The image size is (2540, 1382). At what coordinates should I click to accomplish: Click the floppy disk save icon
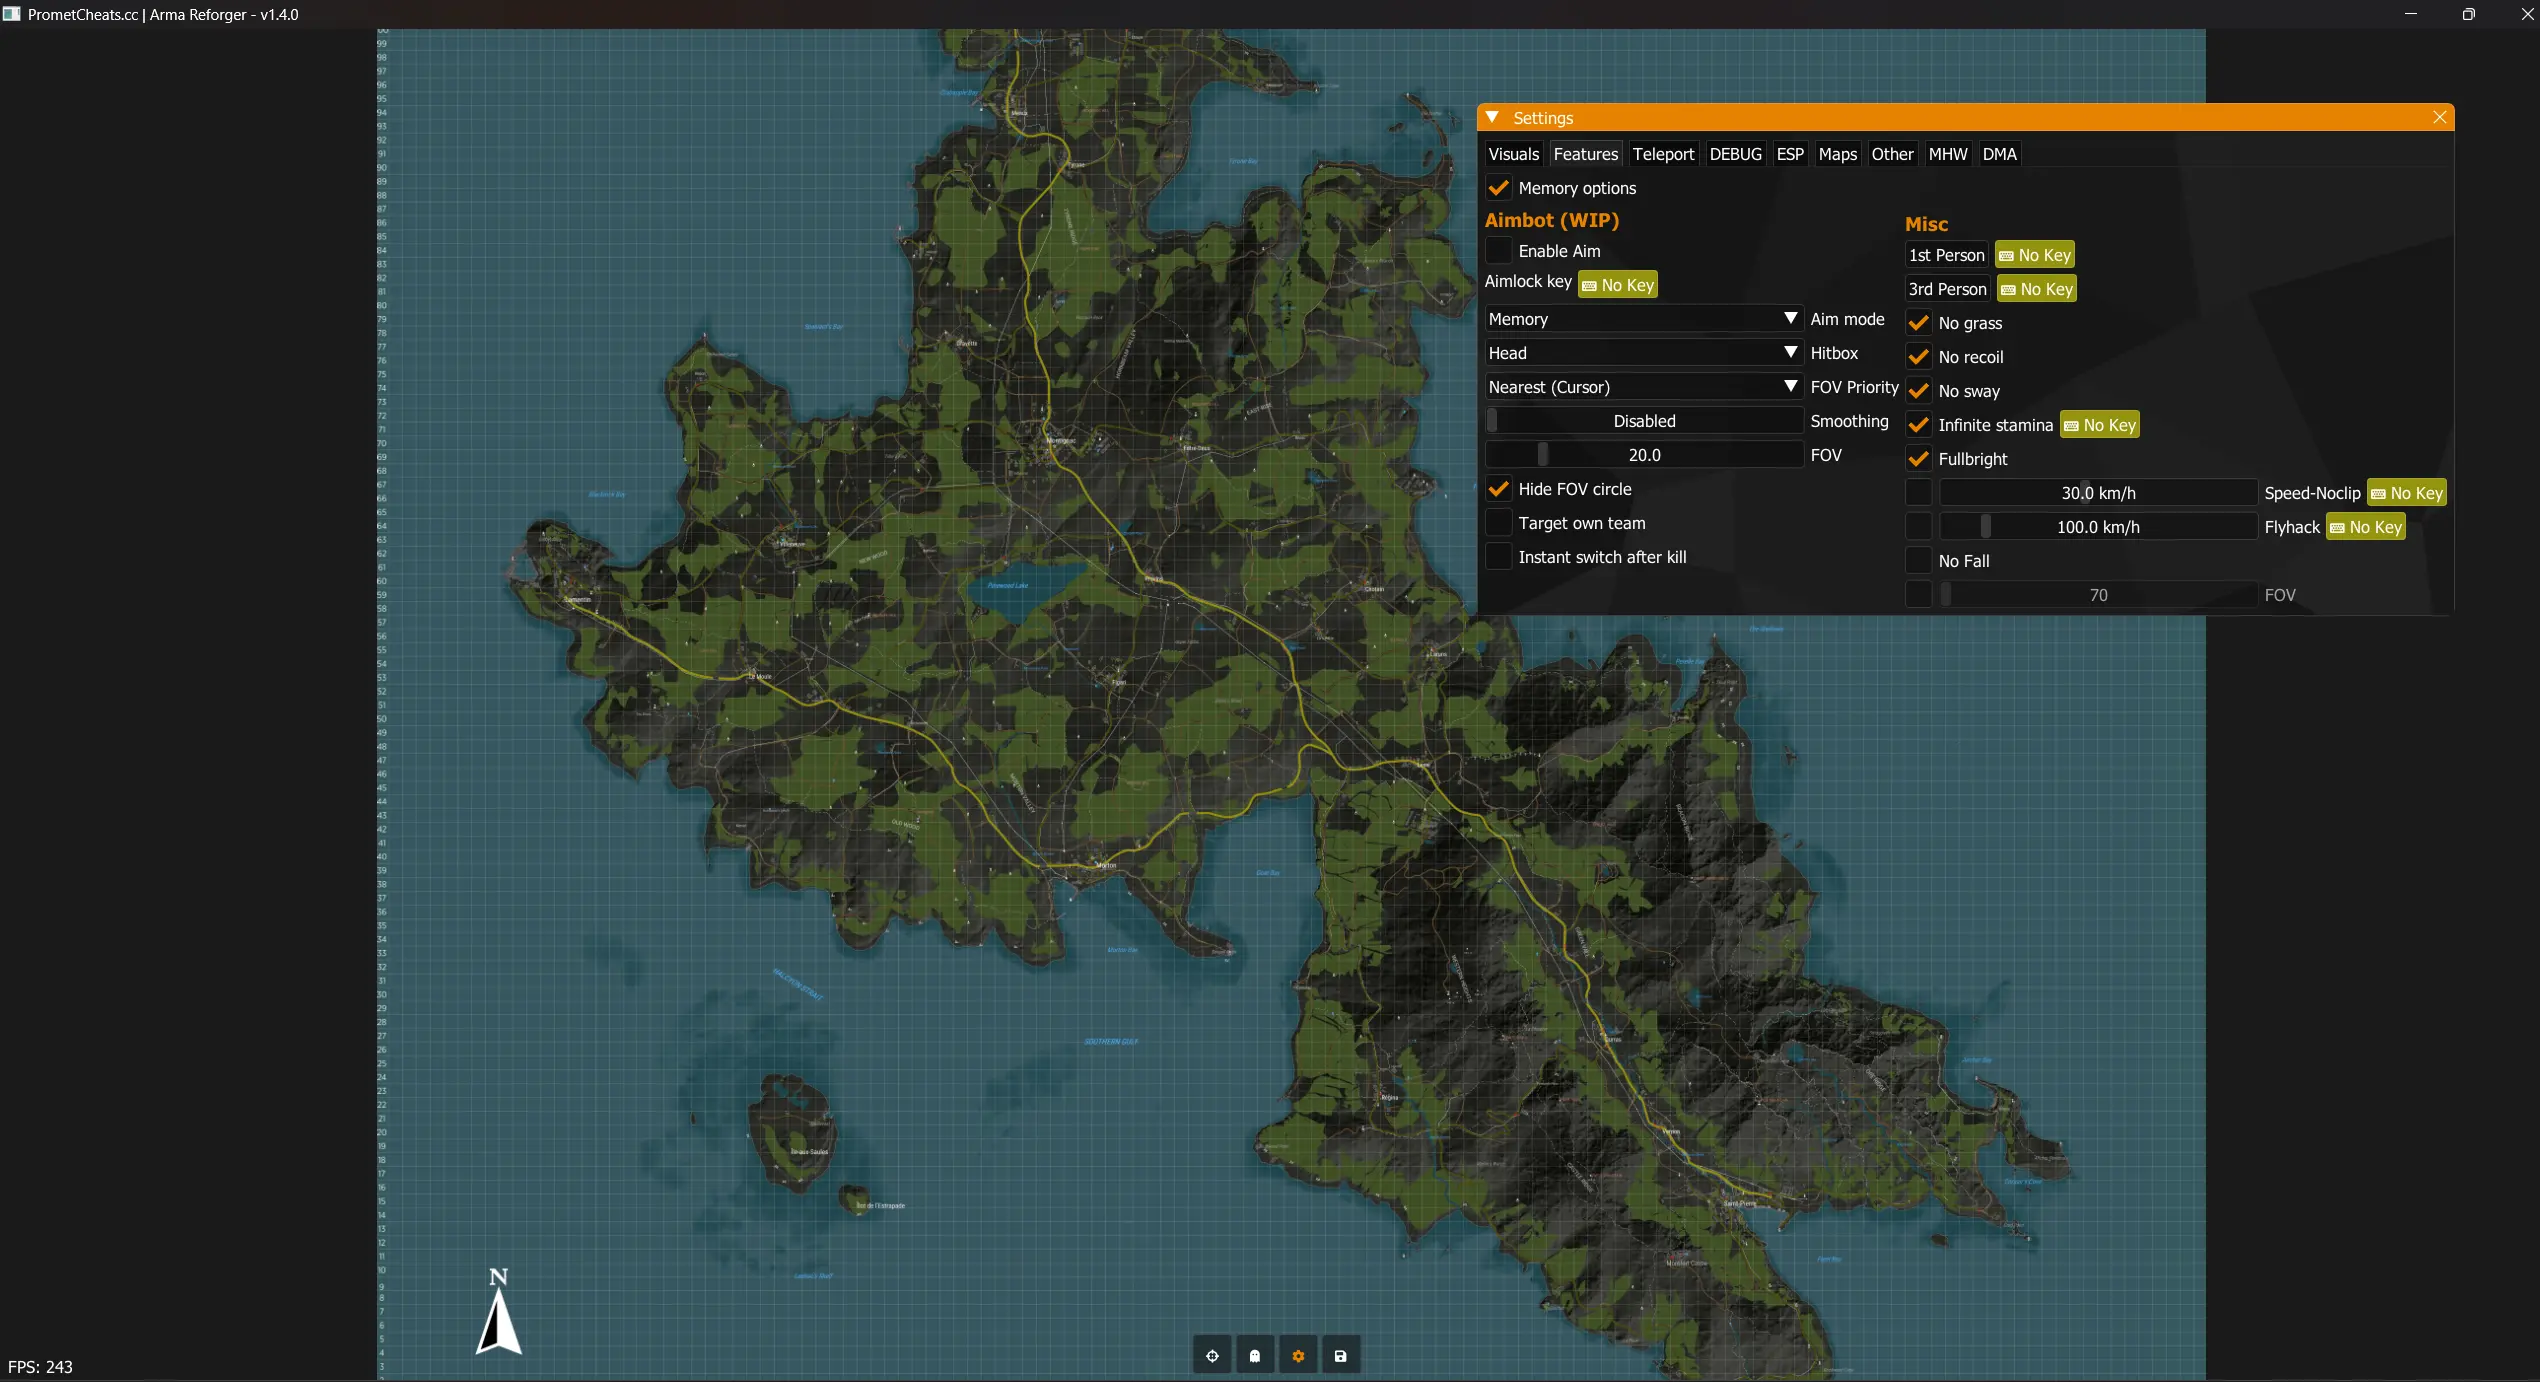click(1341, 1356)
